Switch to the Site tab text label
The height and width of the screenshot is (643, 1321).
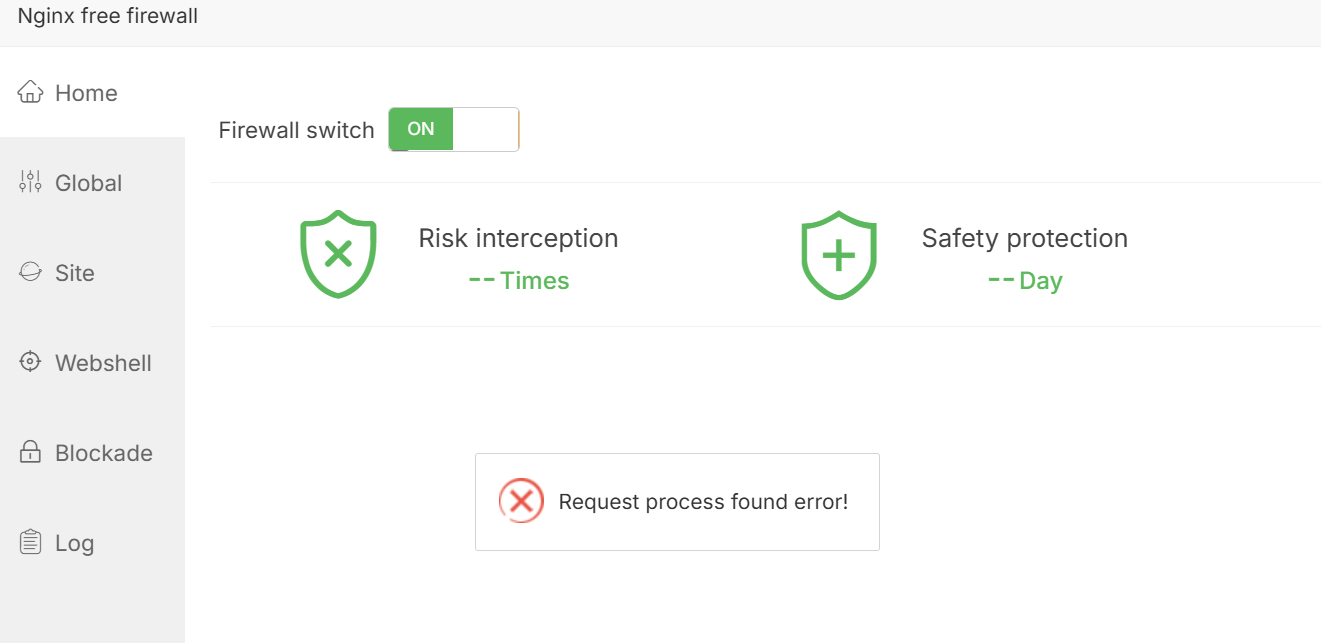point(75,273)
